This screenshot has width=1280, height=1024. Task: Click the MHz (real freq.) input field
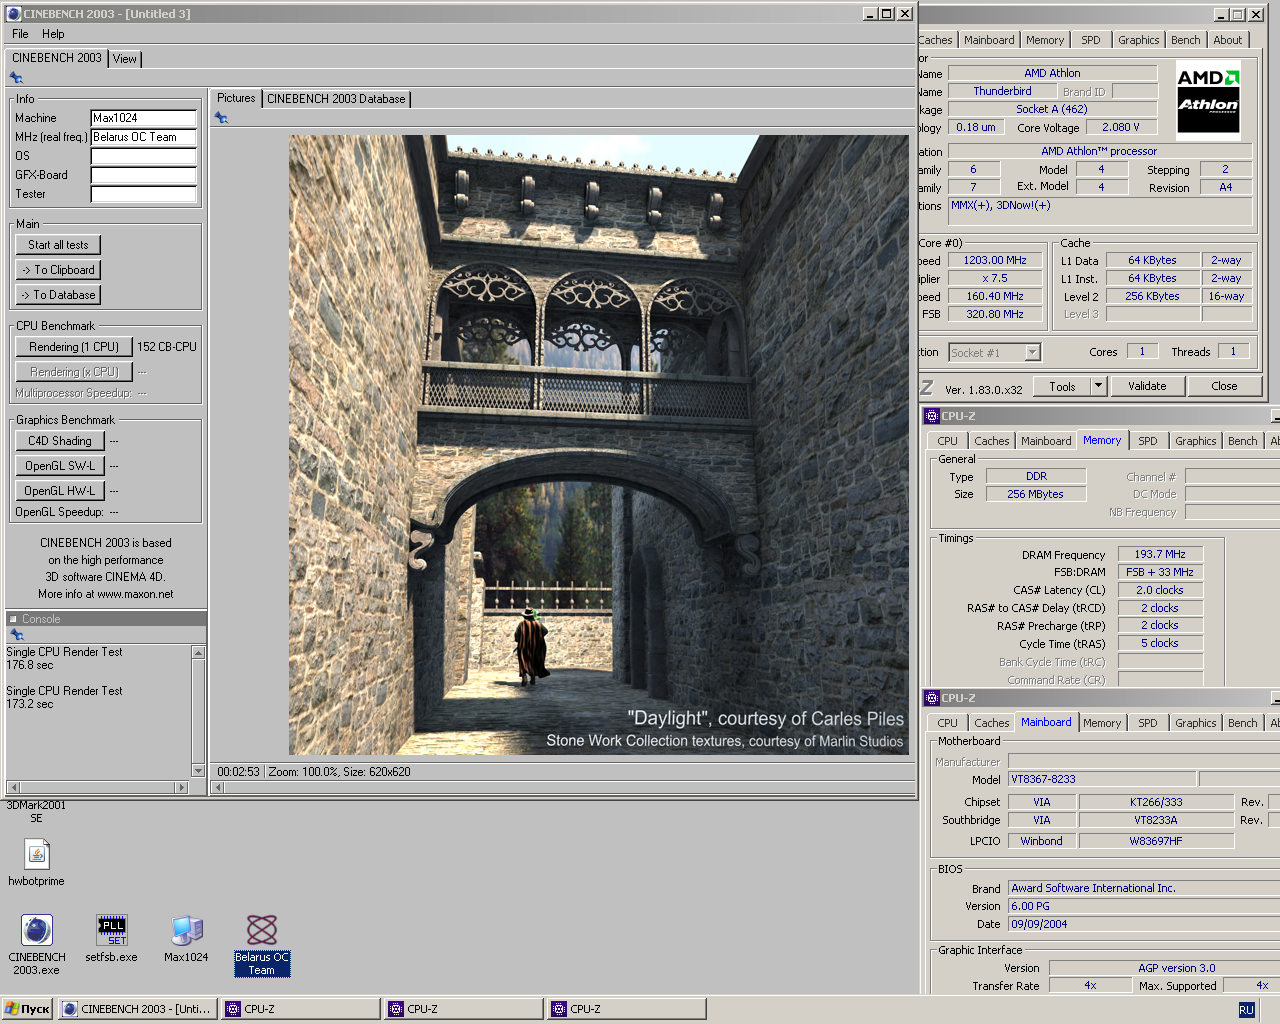click(144, 137)
